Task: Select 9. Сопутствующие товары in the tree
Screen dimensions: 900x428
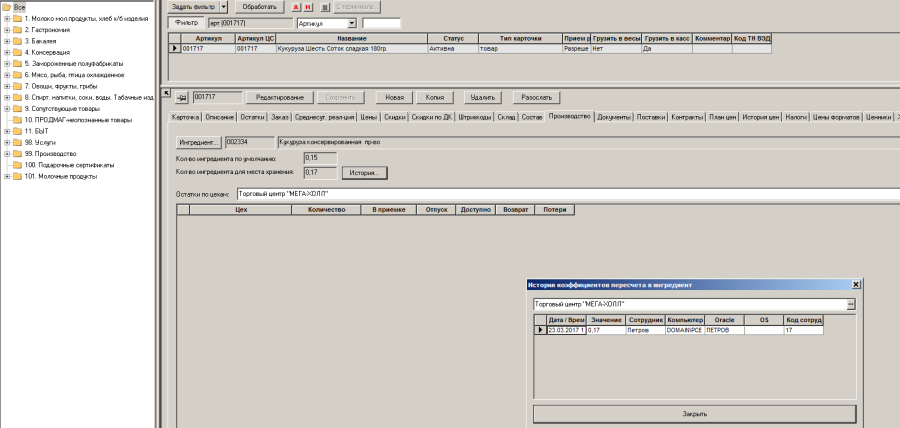Action: [61, 108]
